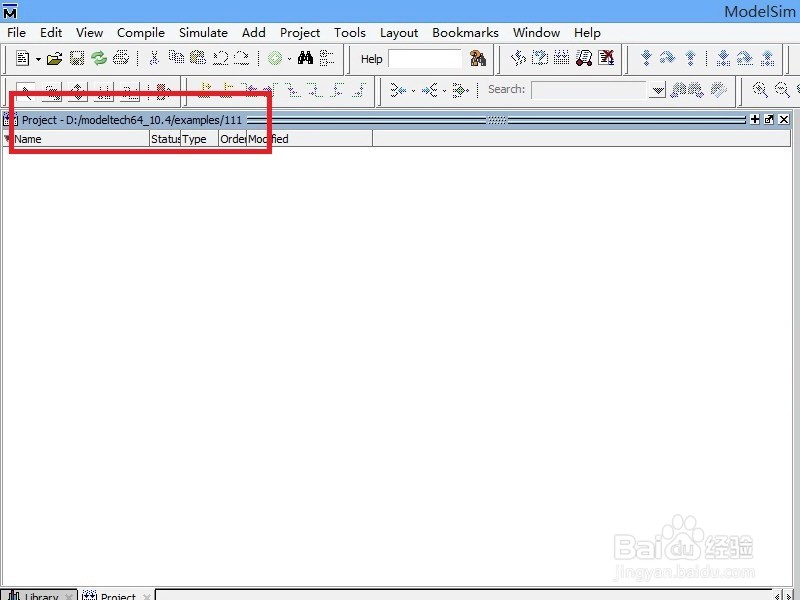
Task: Click the Step Over curved-arrow icon
Action: point(667,58)
